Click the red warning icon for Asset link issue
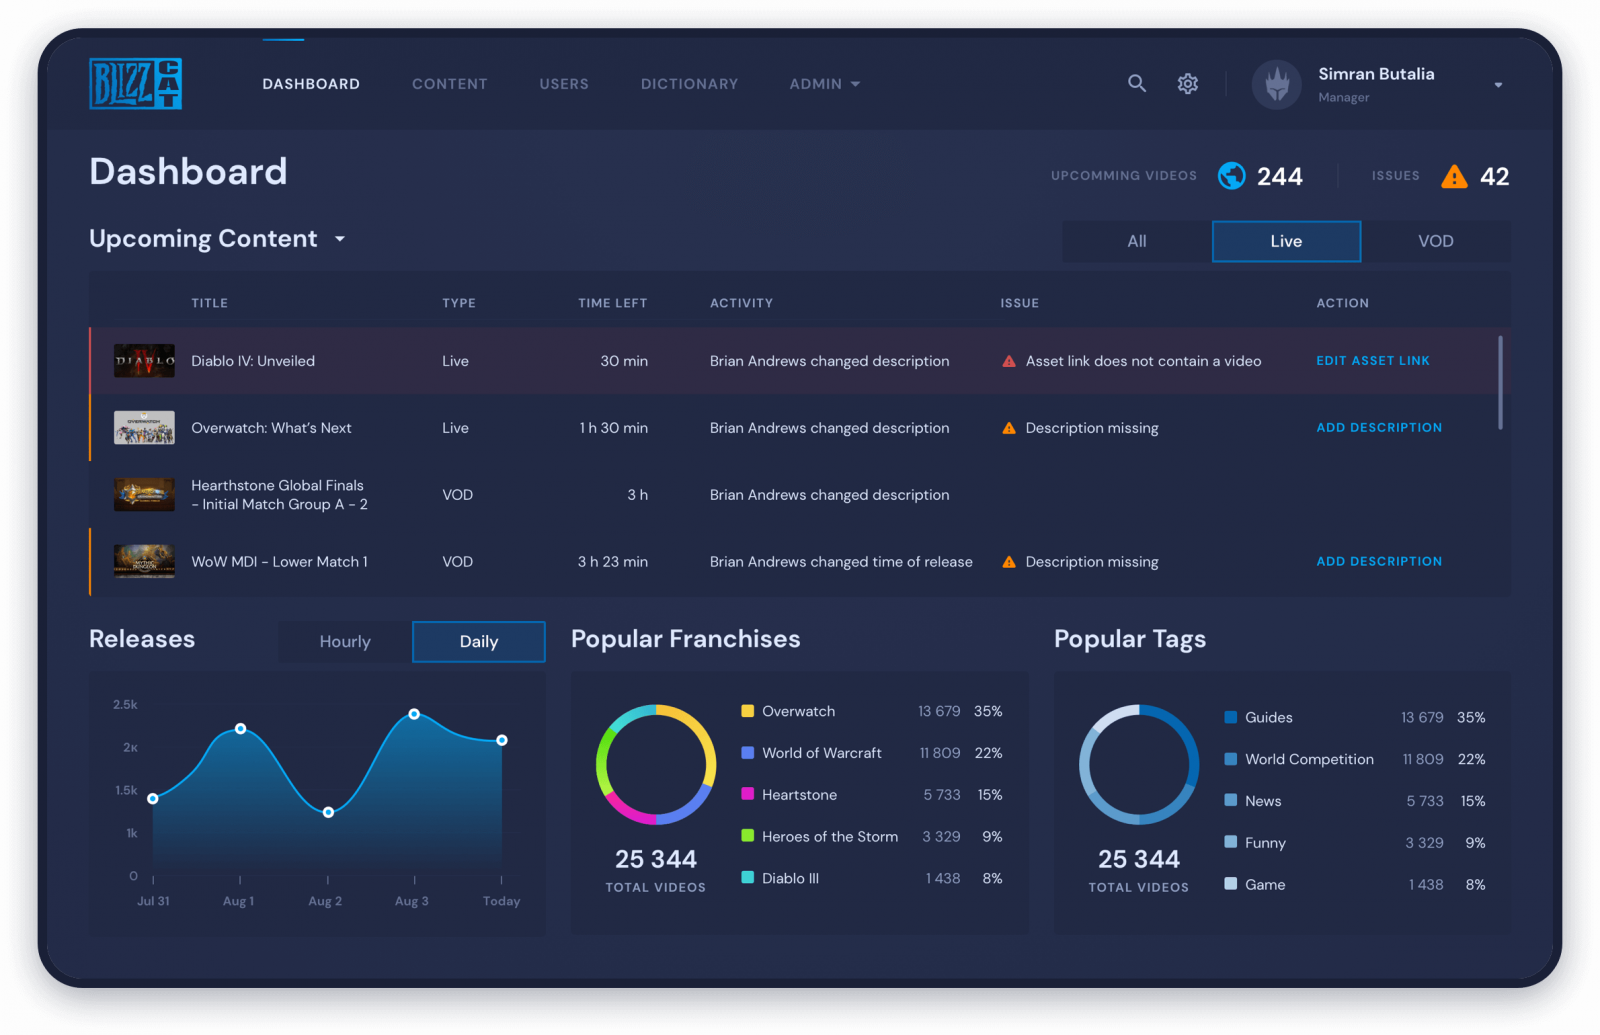 point(1009,361)
